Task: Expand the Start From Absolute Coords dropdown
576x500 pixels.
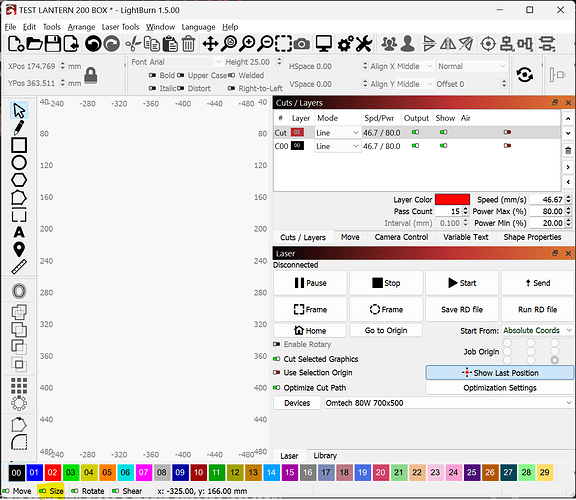Action: (x=537, y=330)
